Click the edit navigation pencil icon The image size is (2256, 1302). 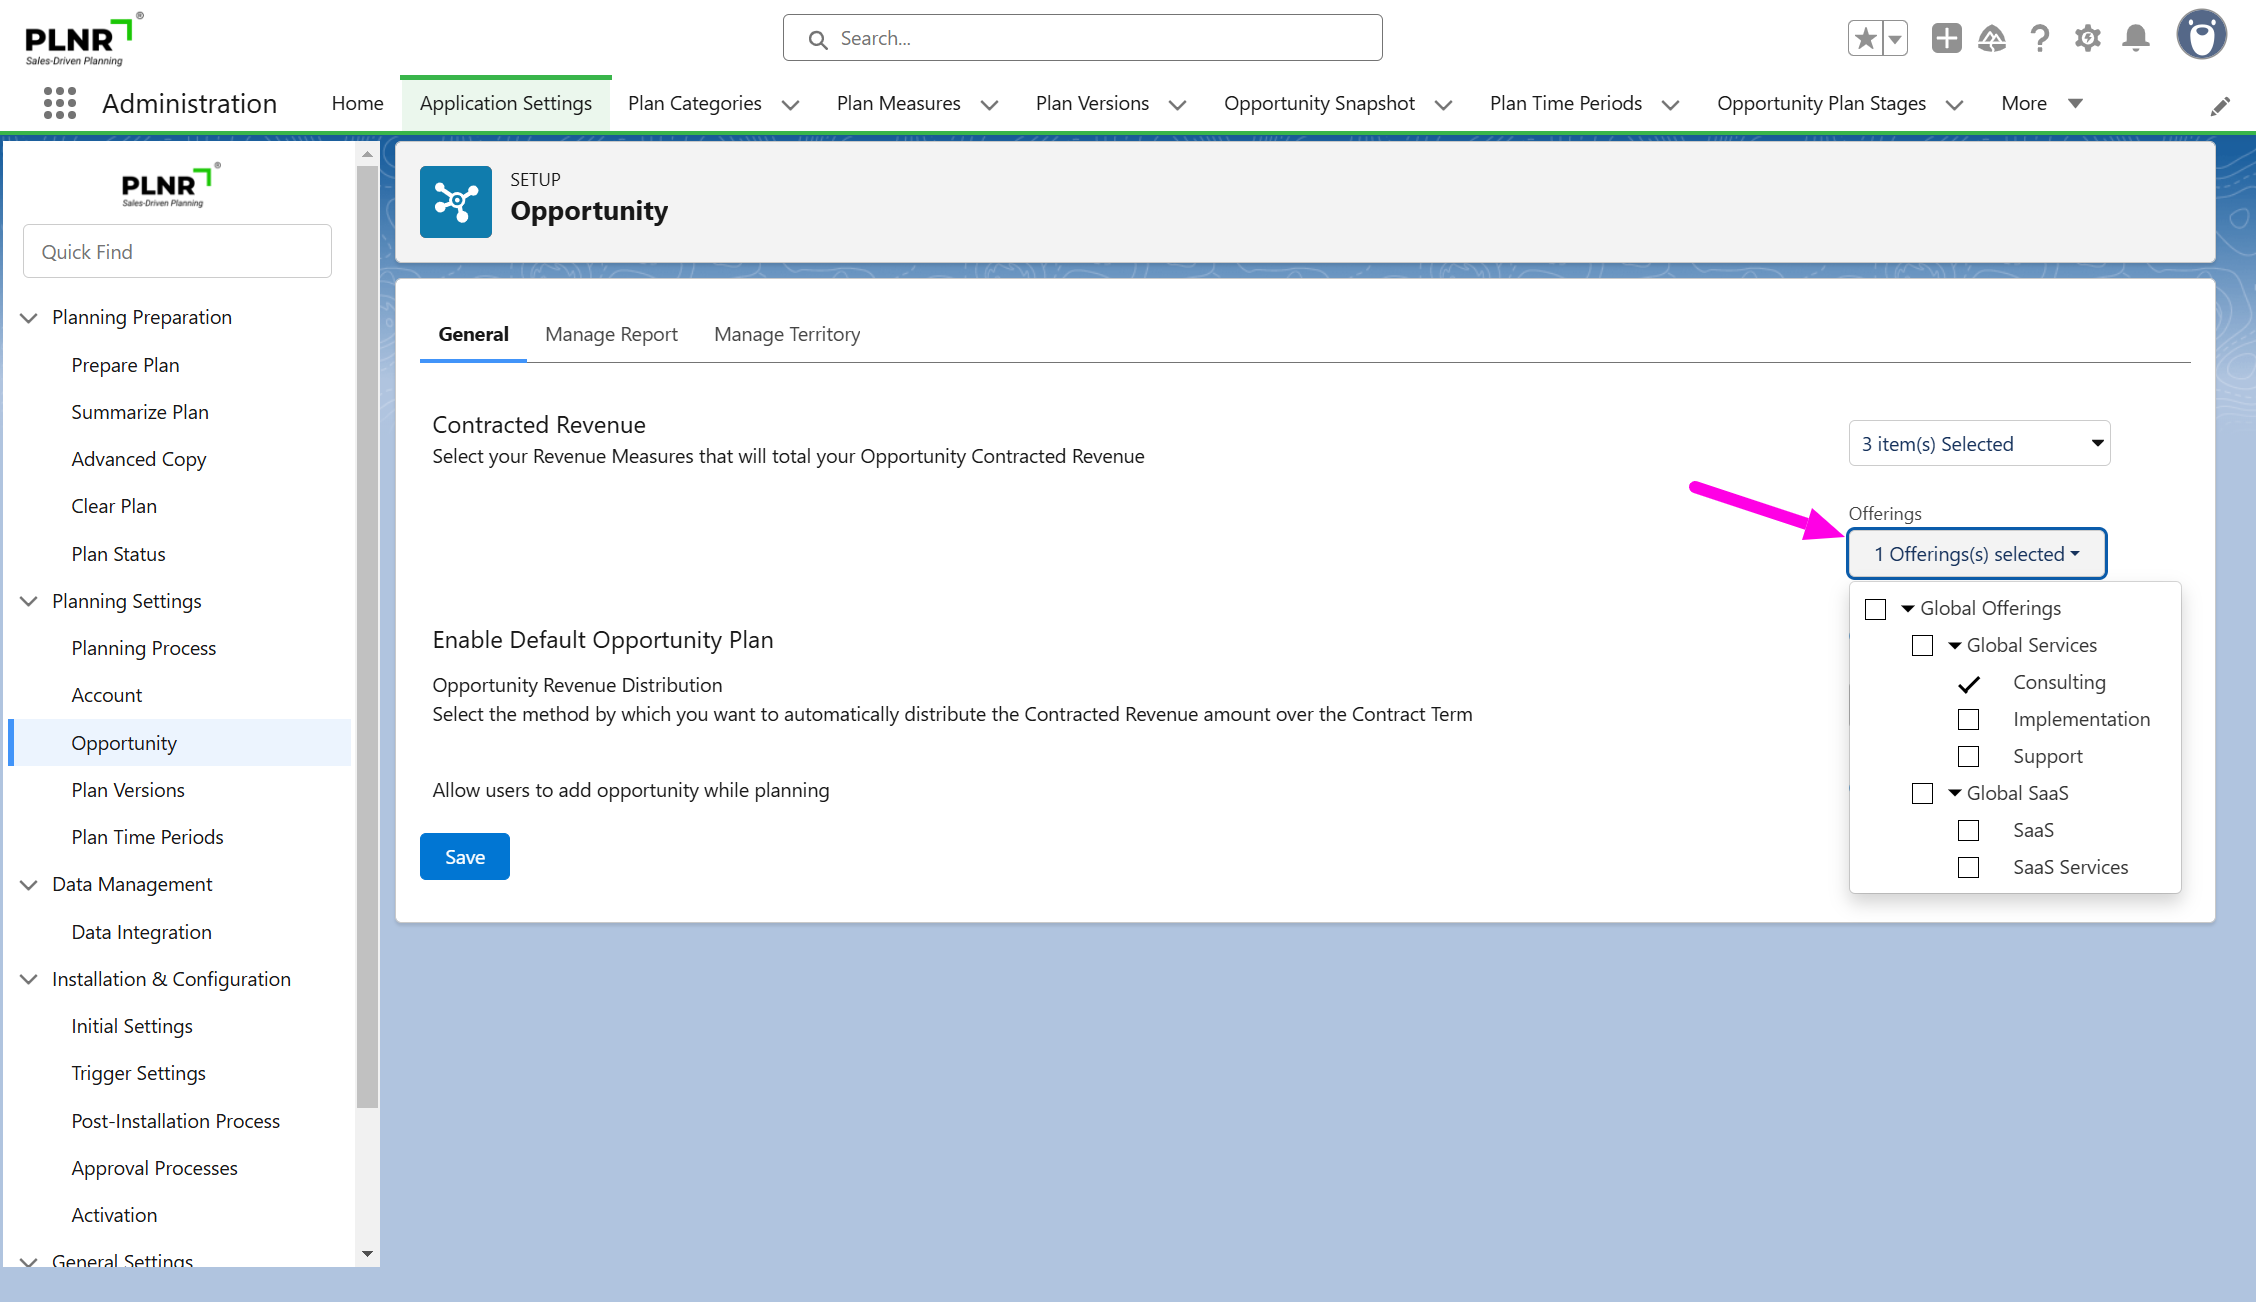tap(2220, 106)
